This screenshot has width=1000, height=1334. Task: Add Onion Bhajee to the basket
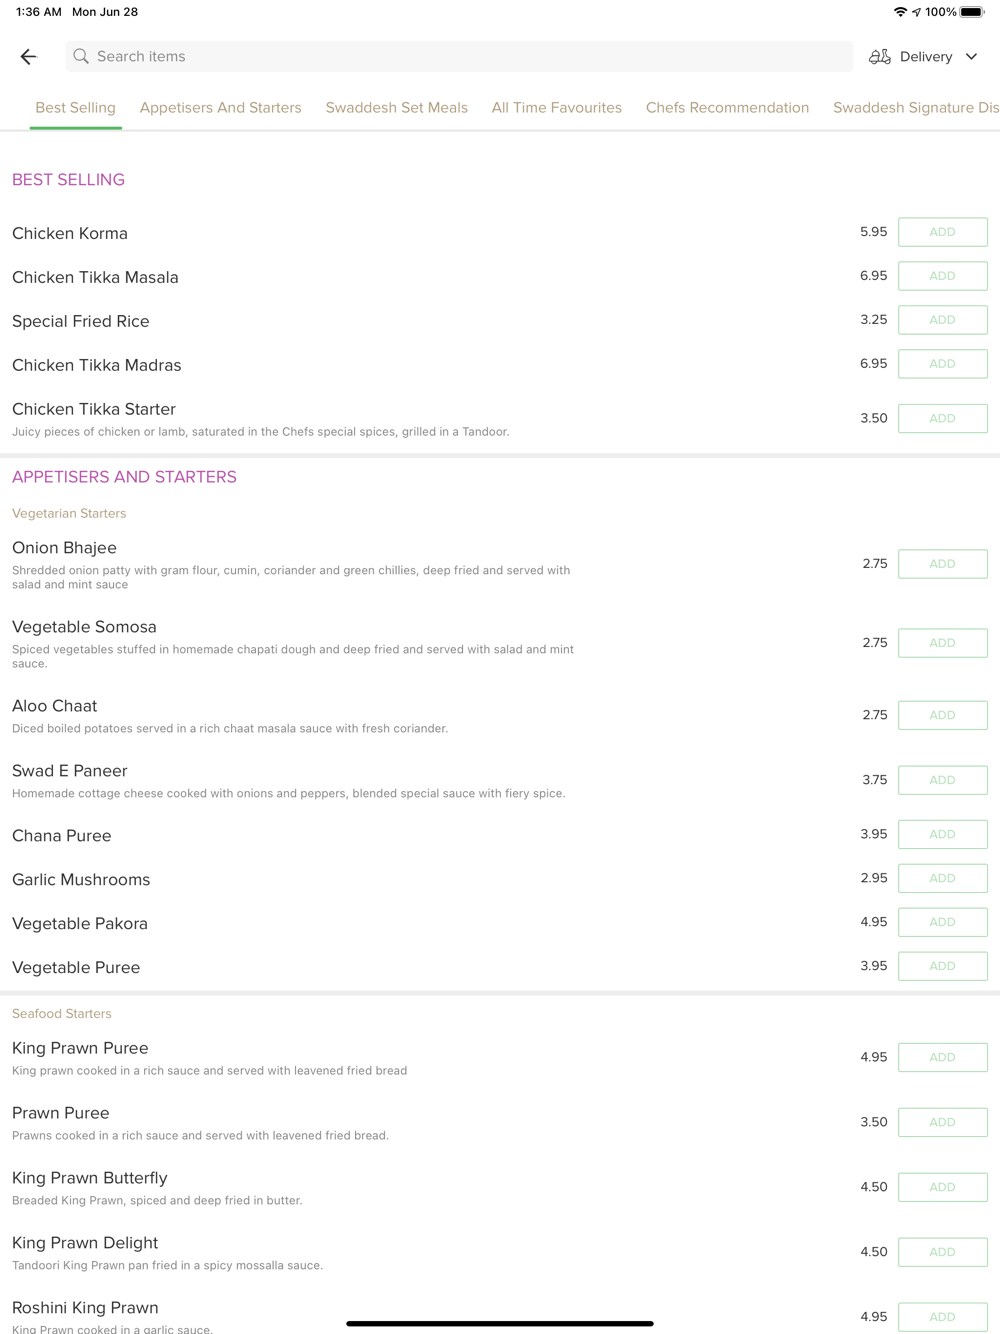point(942,564)
